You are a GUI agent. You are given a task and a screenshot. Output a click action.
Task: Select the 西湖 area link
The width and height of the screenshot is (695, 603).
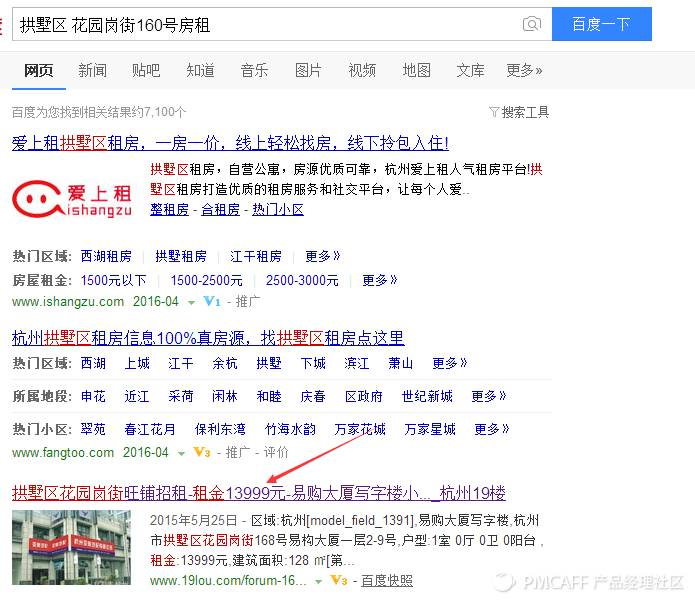point(93,363)
